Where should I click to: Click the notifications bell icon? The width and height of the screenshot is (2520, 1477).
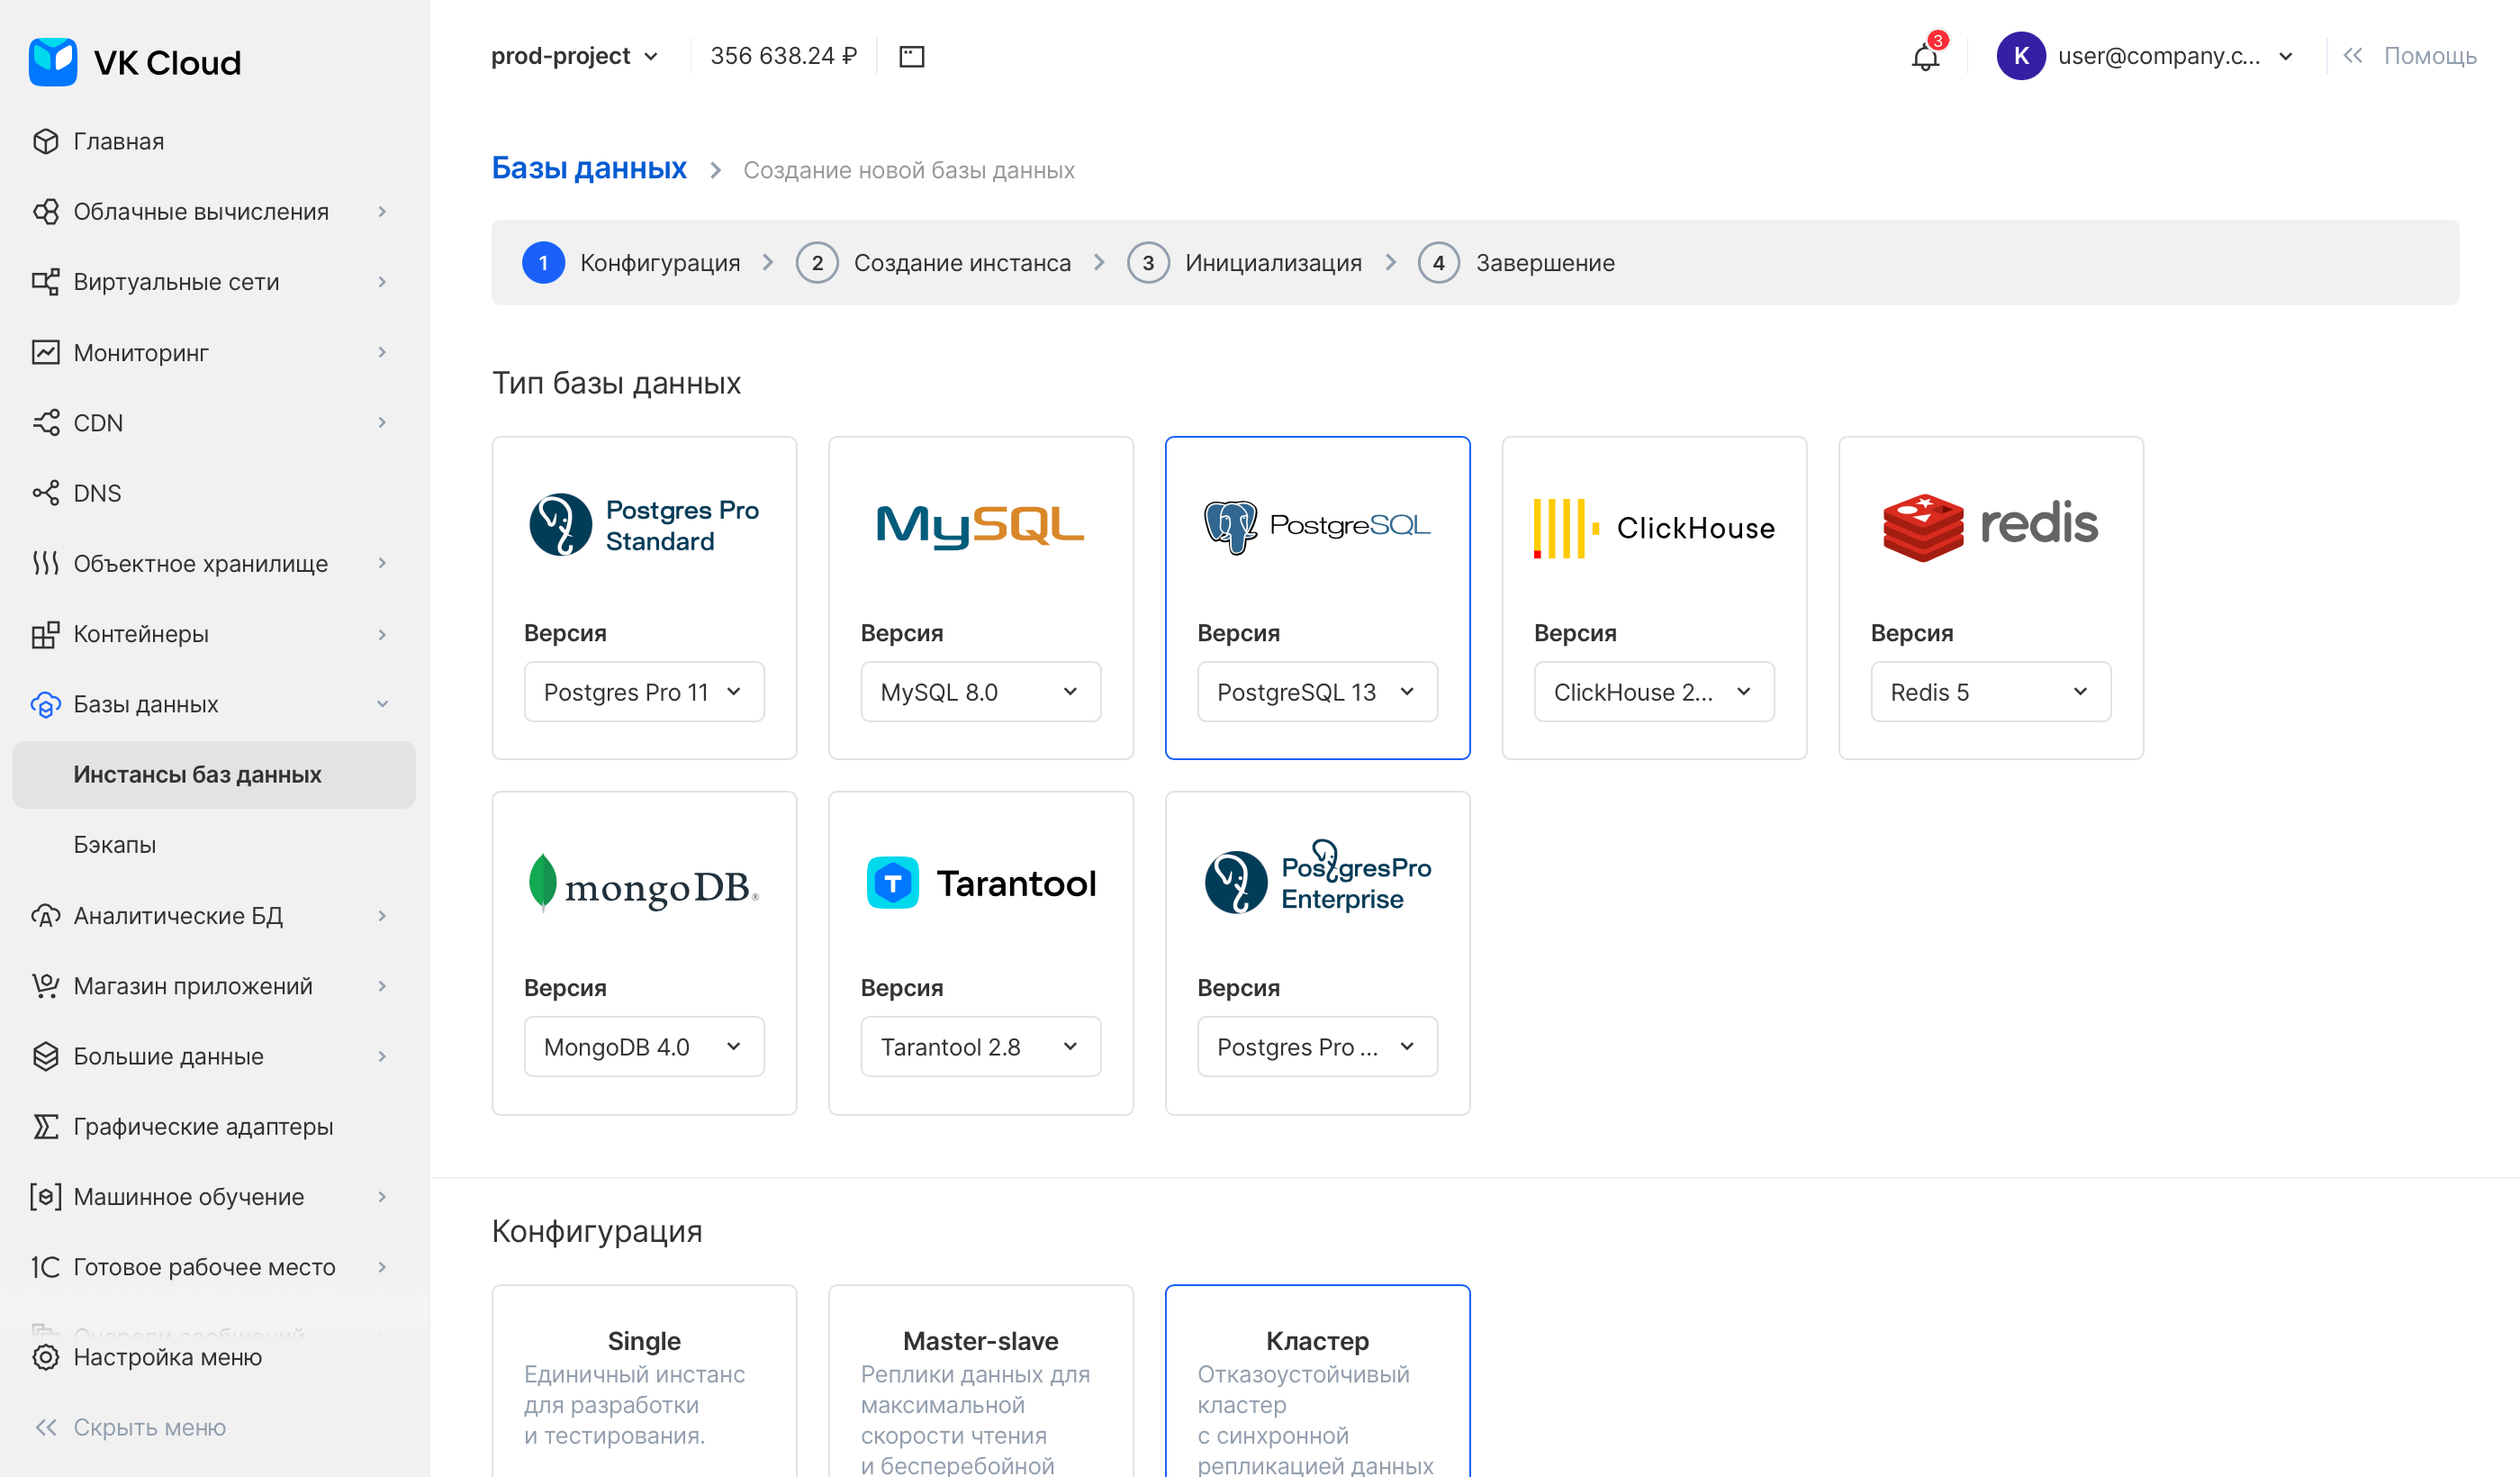tap(1924, 57)
